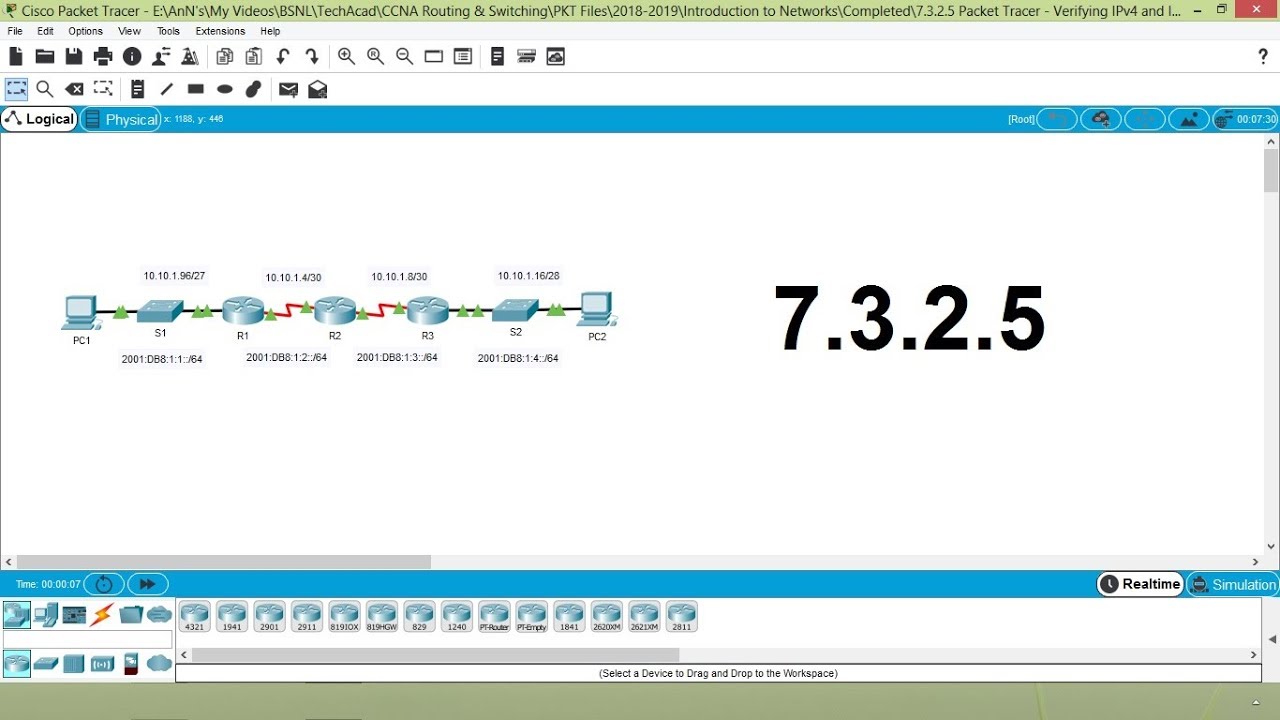
Task: Select router R1 in the topology
Action: [x=242, y=310]
